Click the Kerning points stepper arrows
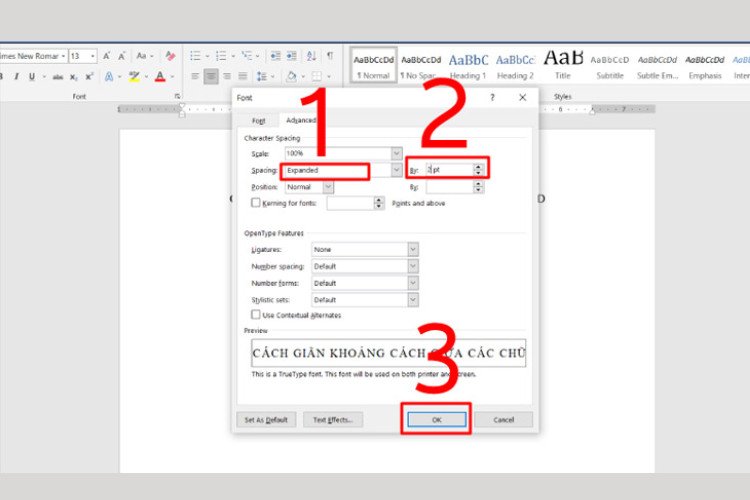750x500 pixels. 379,203
